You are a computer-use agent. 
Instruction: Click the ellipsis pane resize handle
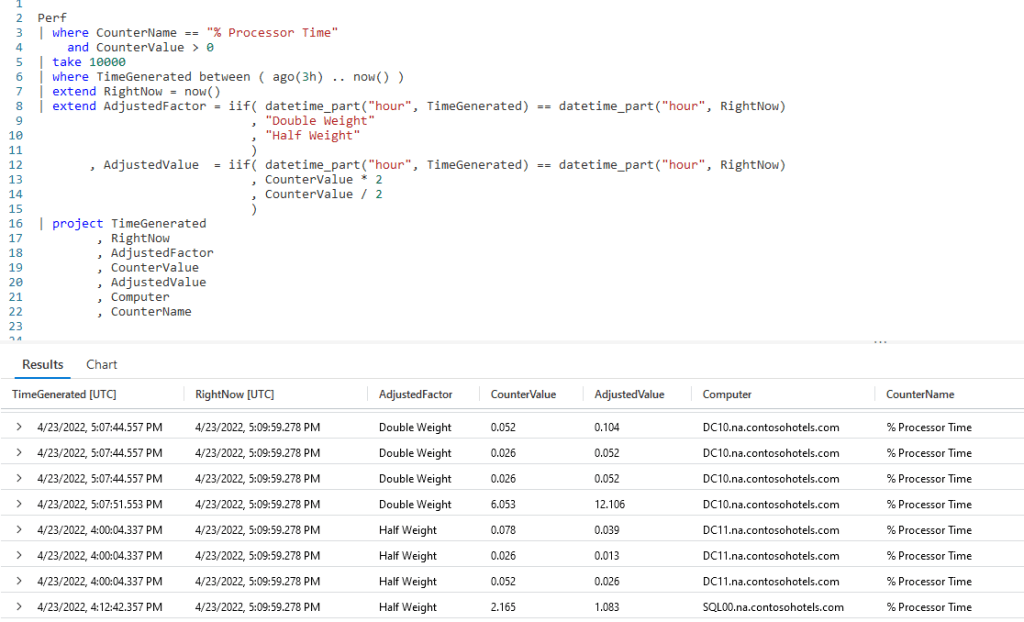point(880,342)
